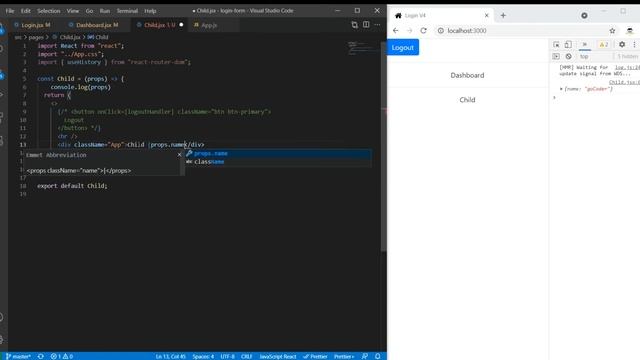Change the UTF-8 file encoding
Screen dimensions: 640x360
[x=228, y=356]
